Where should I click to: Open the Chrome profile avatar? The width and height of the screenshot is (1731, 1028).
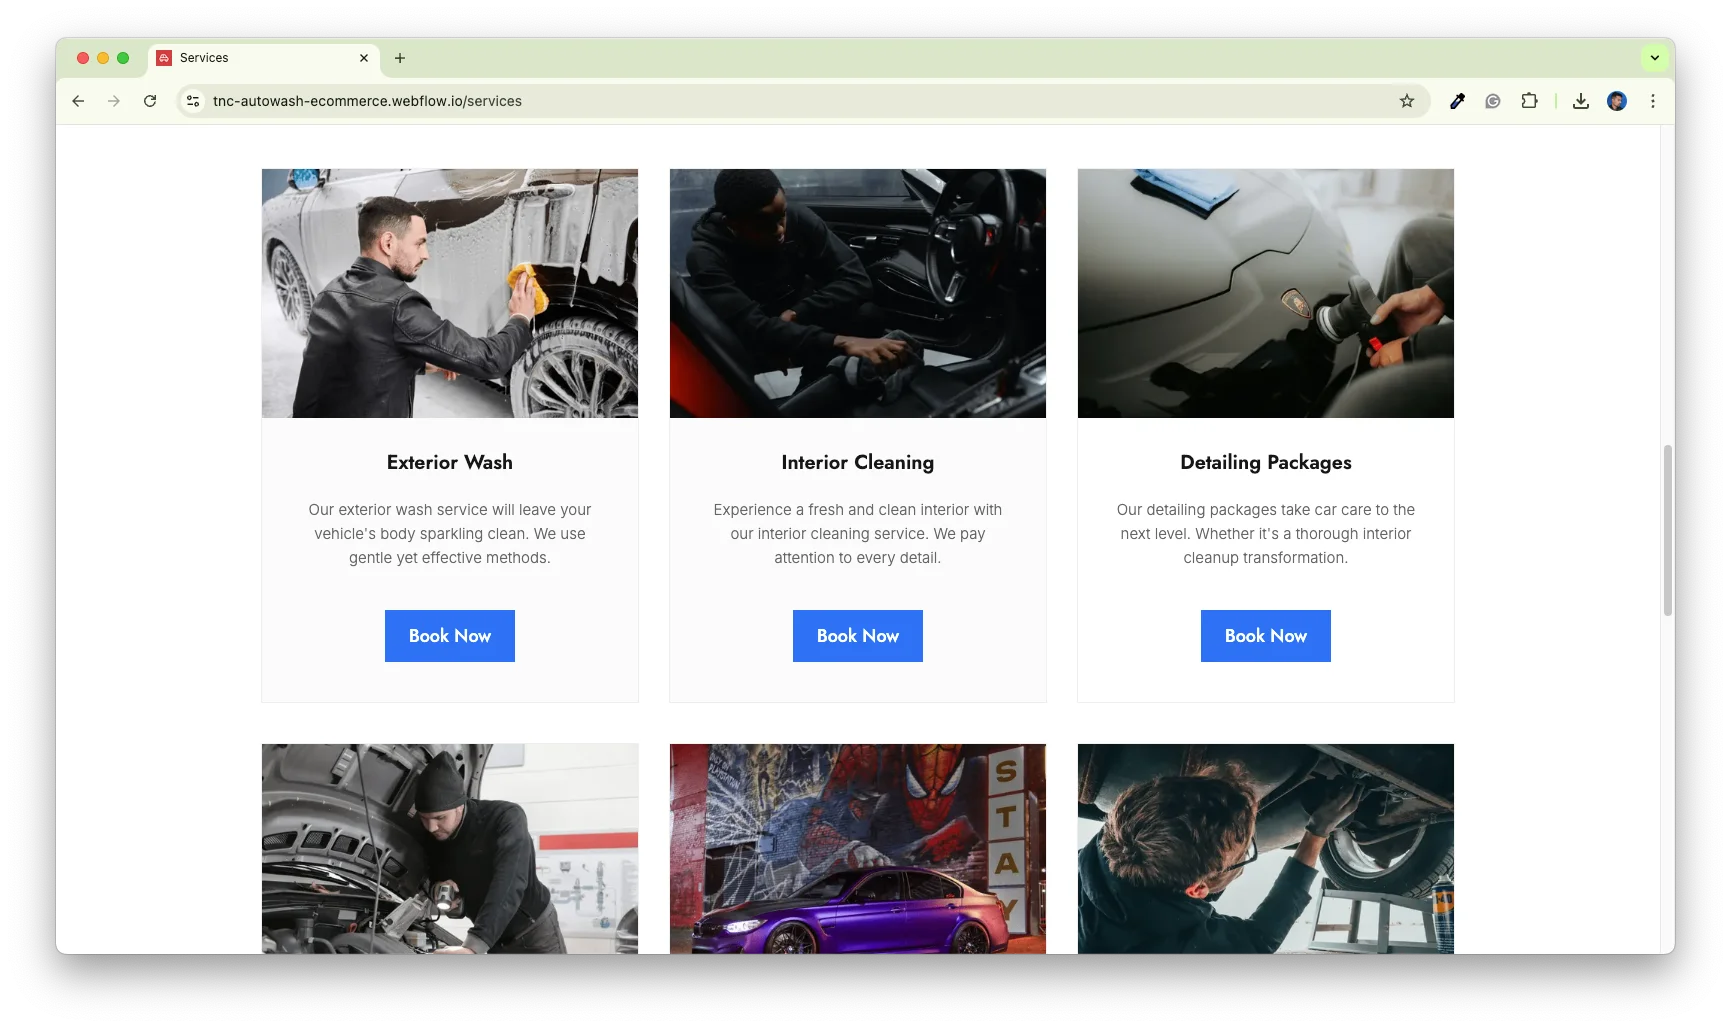1617,101
